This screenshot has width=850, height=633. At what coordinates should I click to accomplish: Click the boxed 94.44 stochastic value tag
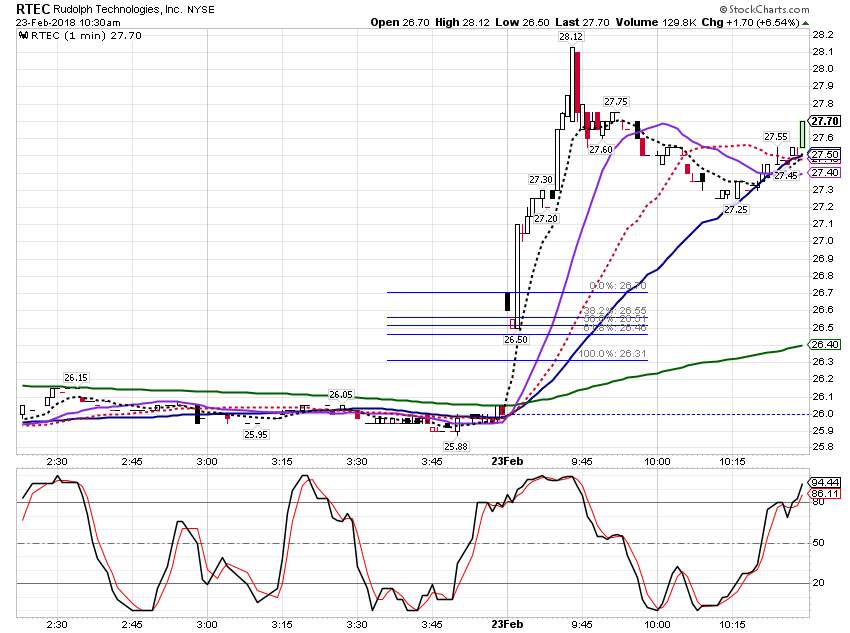pyautogui.click(x=825, y=482)
